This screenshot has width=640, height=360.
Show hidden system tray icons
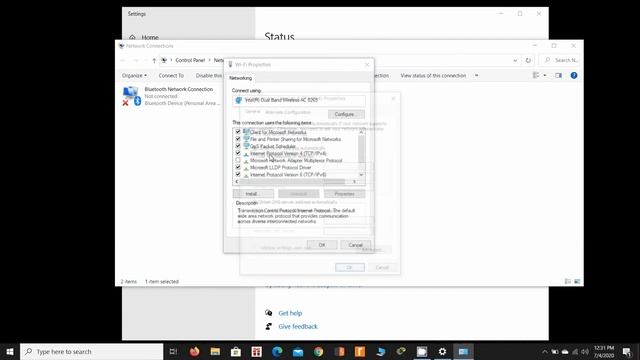pos(544,351)
